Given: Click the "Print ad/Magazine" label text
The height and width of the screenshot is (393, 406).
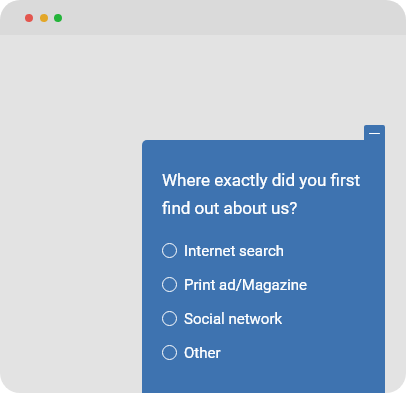Looking at the screenshot, I should pos(245,285).
